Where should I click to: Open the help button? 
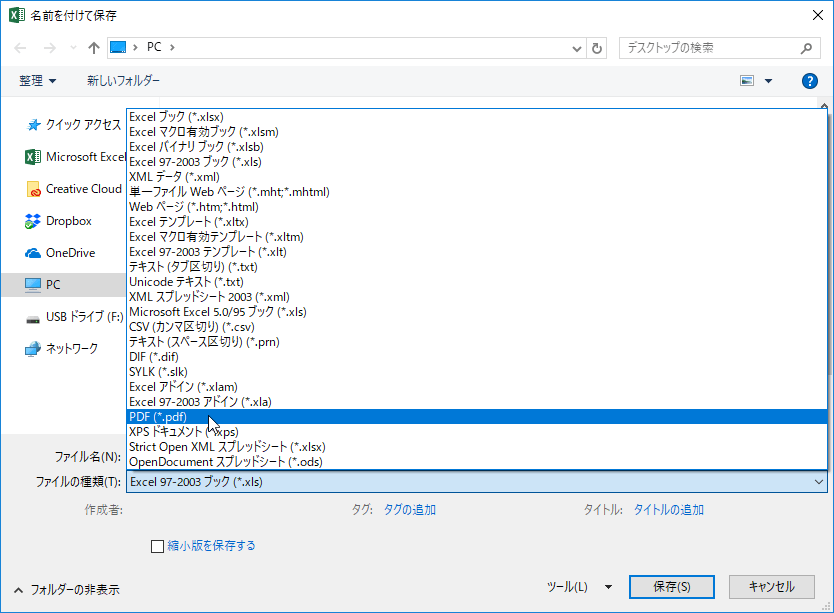point(810,81)
